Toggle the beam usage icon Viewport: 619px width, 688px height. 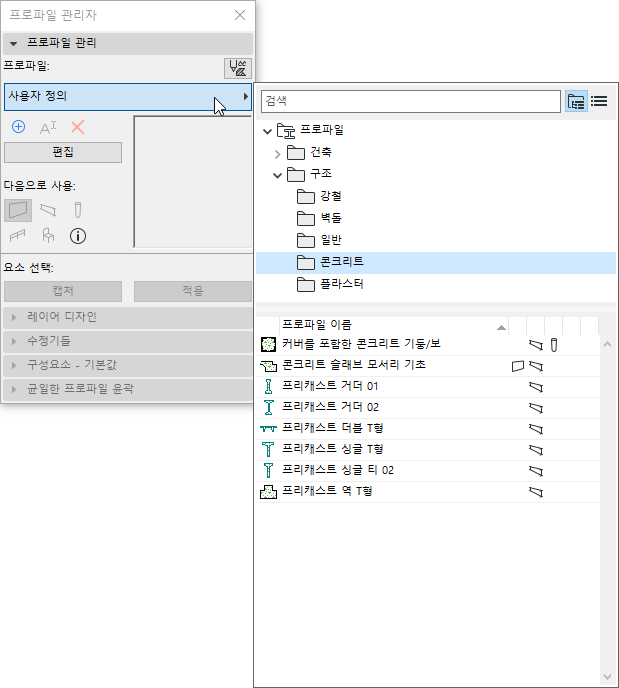pos(48,210)
